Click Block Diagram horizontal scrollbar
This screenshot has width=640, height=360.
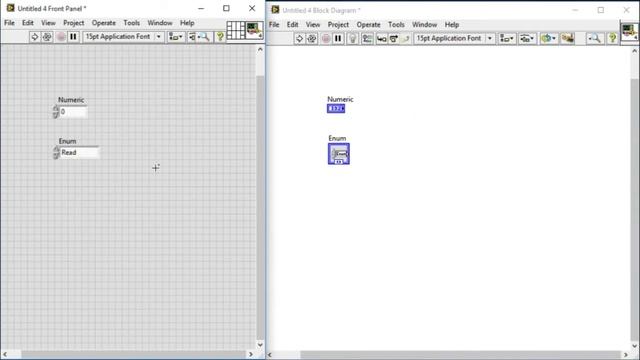[460, 355]
